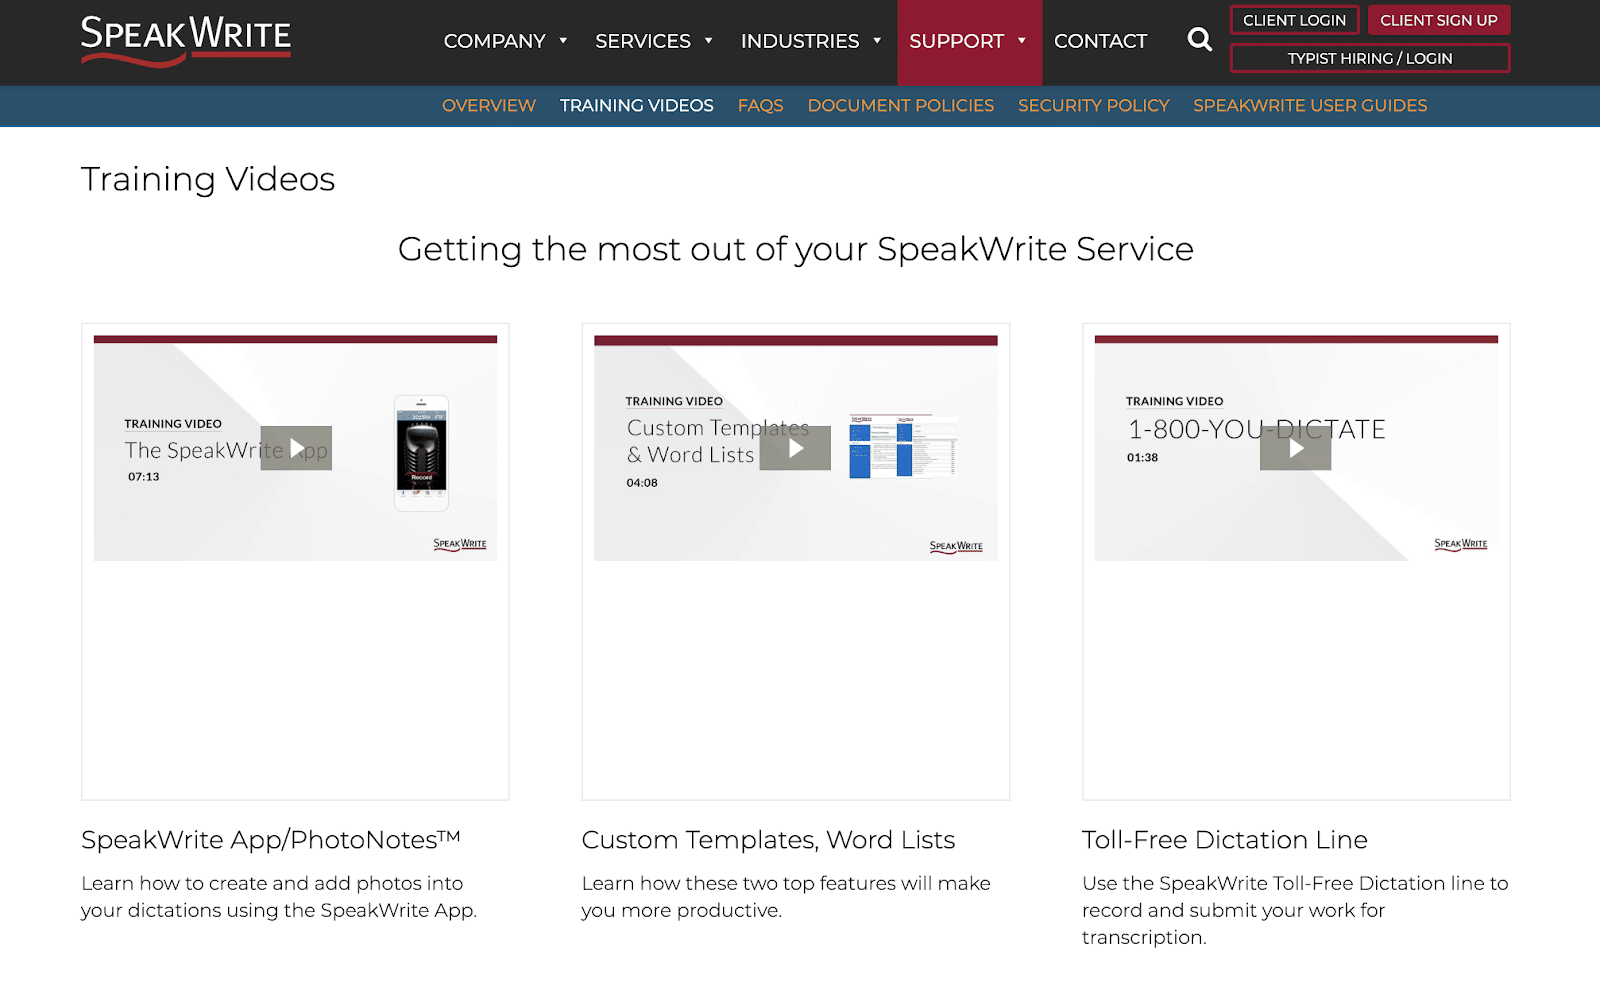The height and width of the screenshot is (990, 1600).
Task: Click the SpeakWrite App/PhotoNotes heading
Action: click(x=271, y=840)
